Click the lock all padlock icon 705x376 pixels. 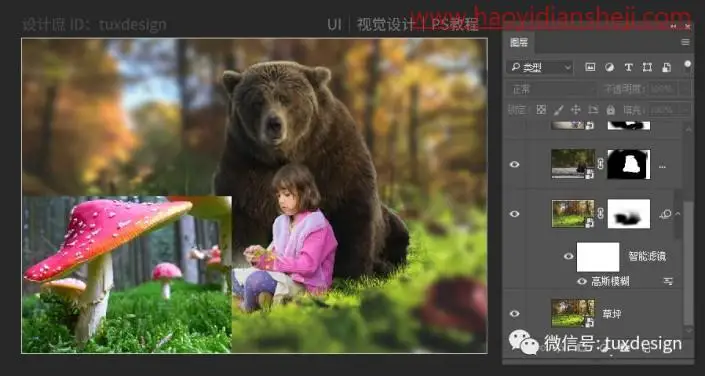611,109
